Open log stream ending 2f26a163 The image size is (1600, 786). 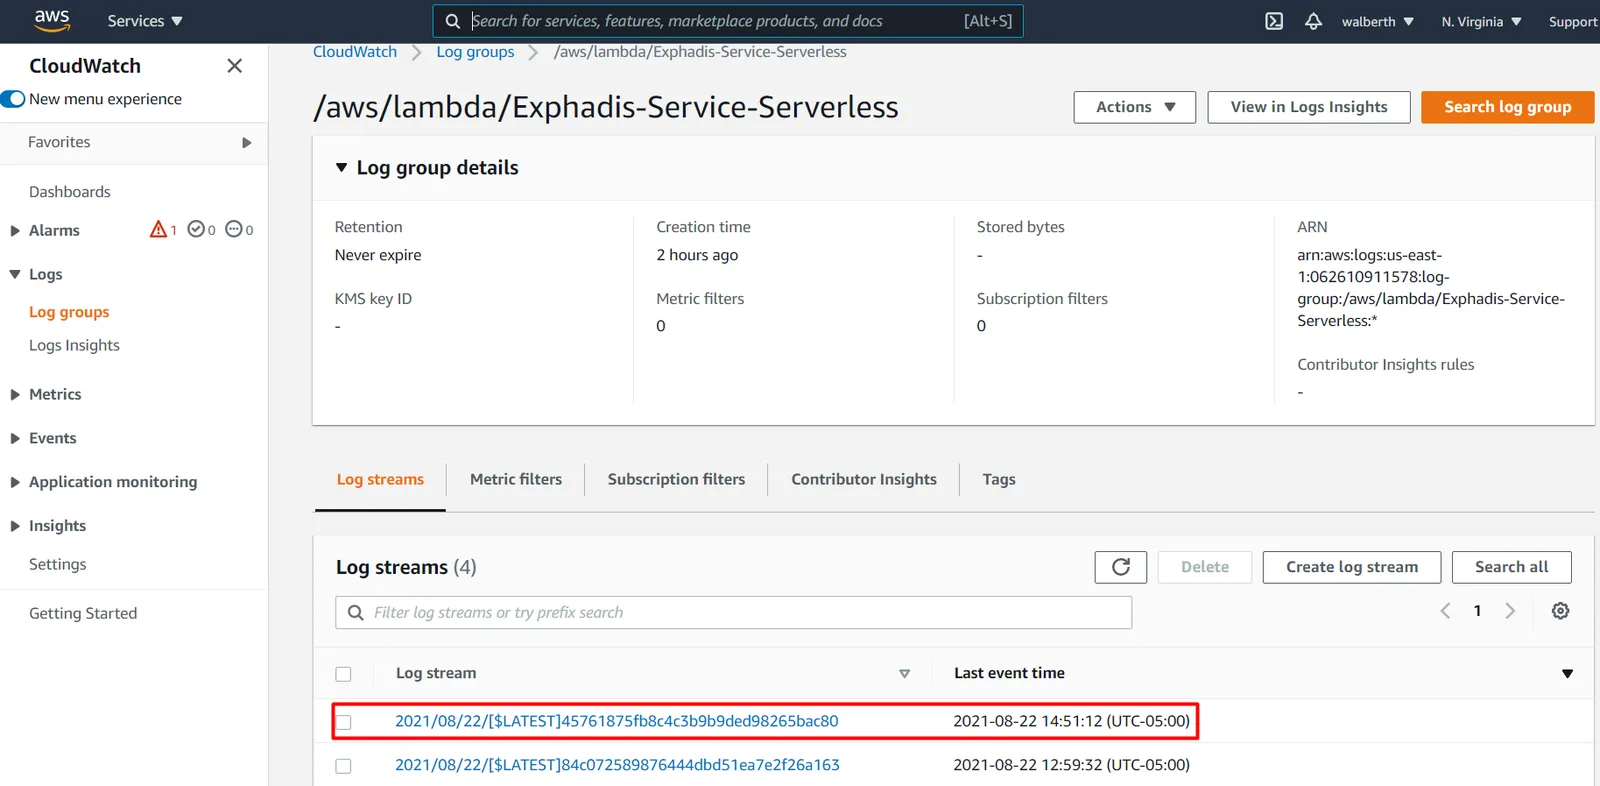tap(617, 765)
